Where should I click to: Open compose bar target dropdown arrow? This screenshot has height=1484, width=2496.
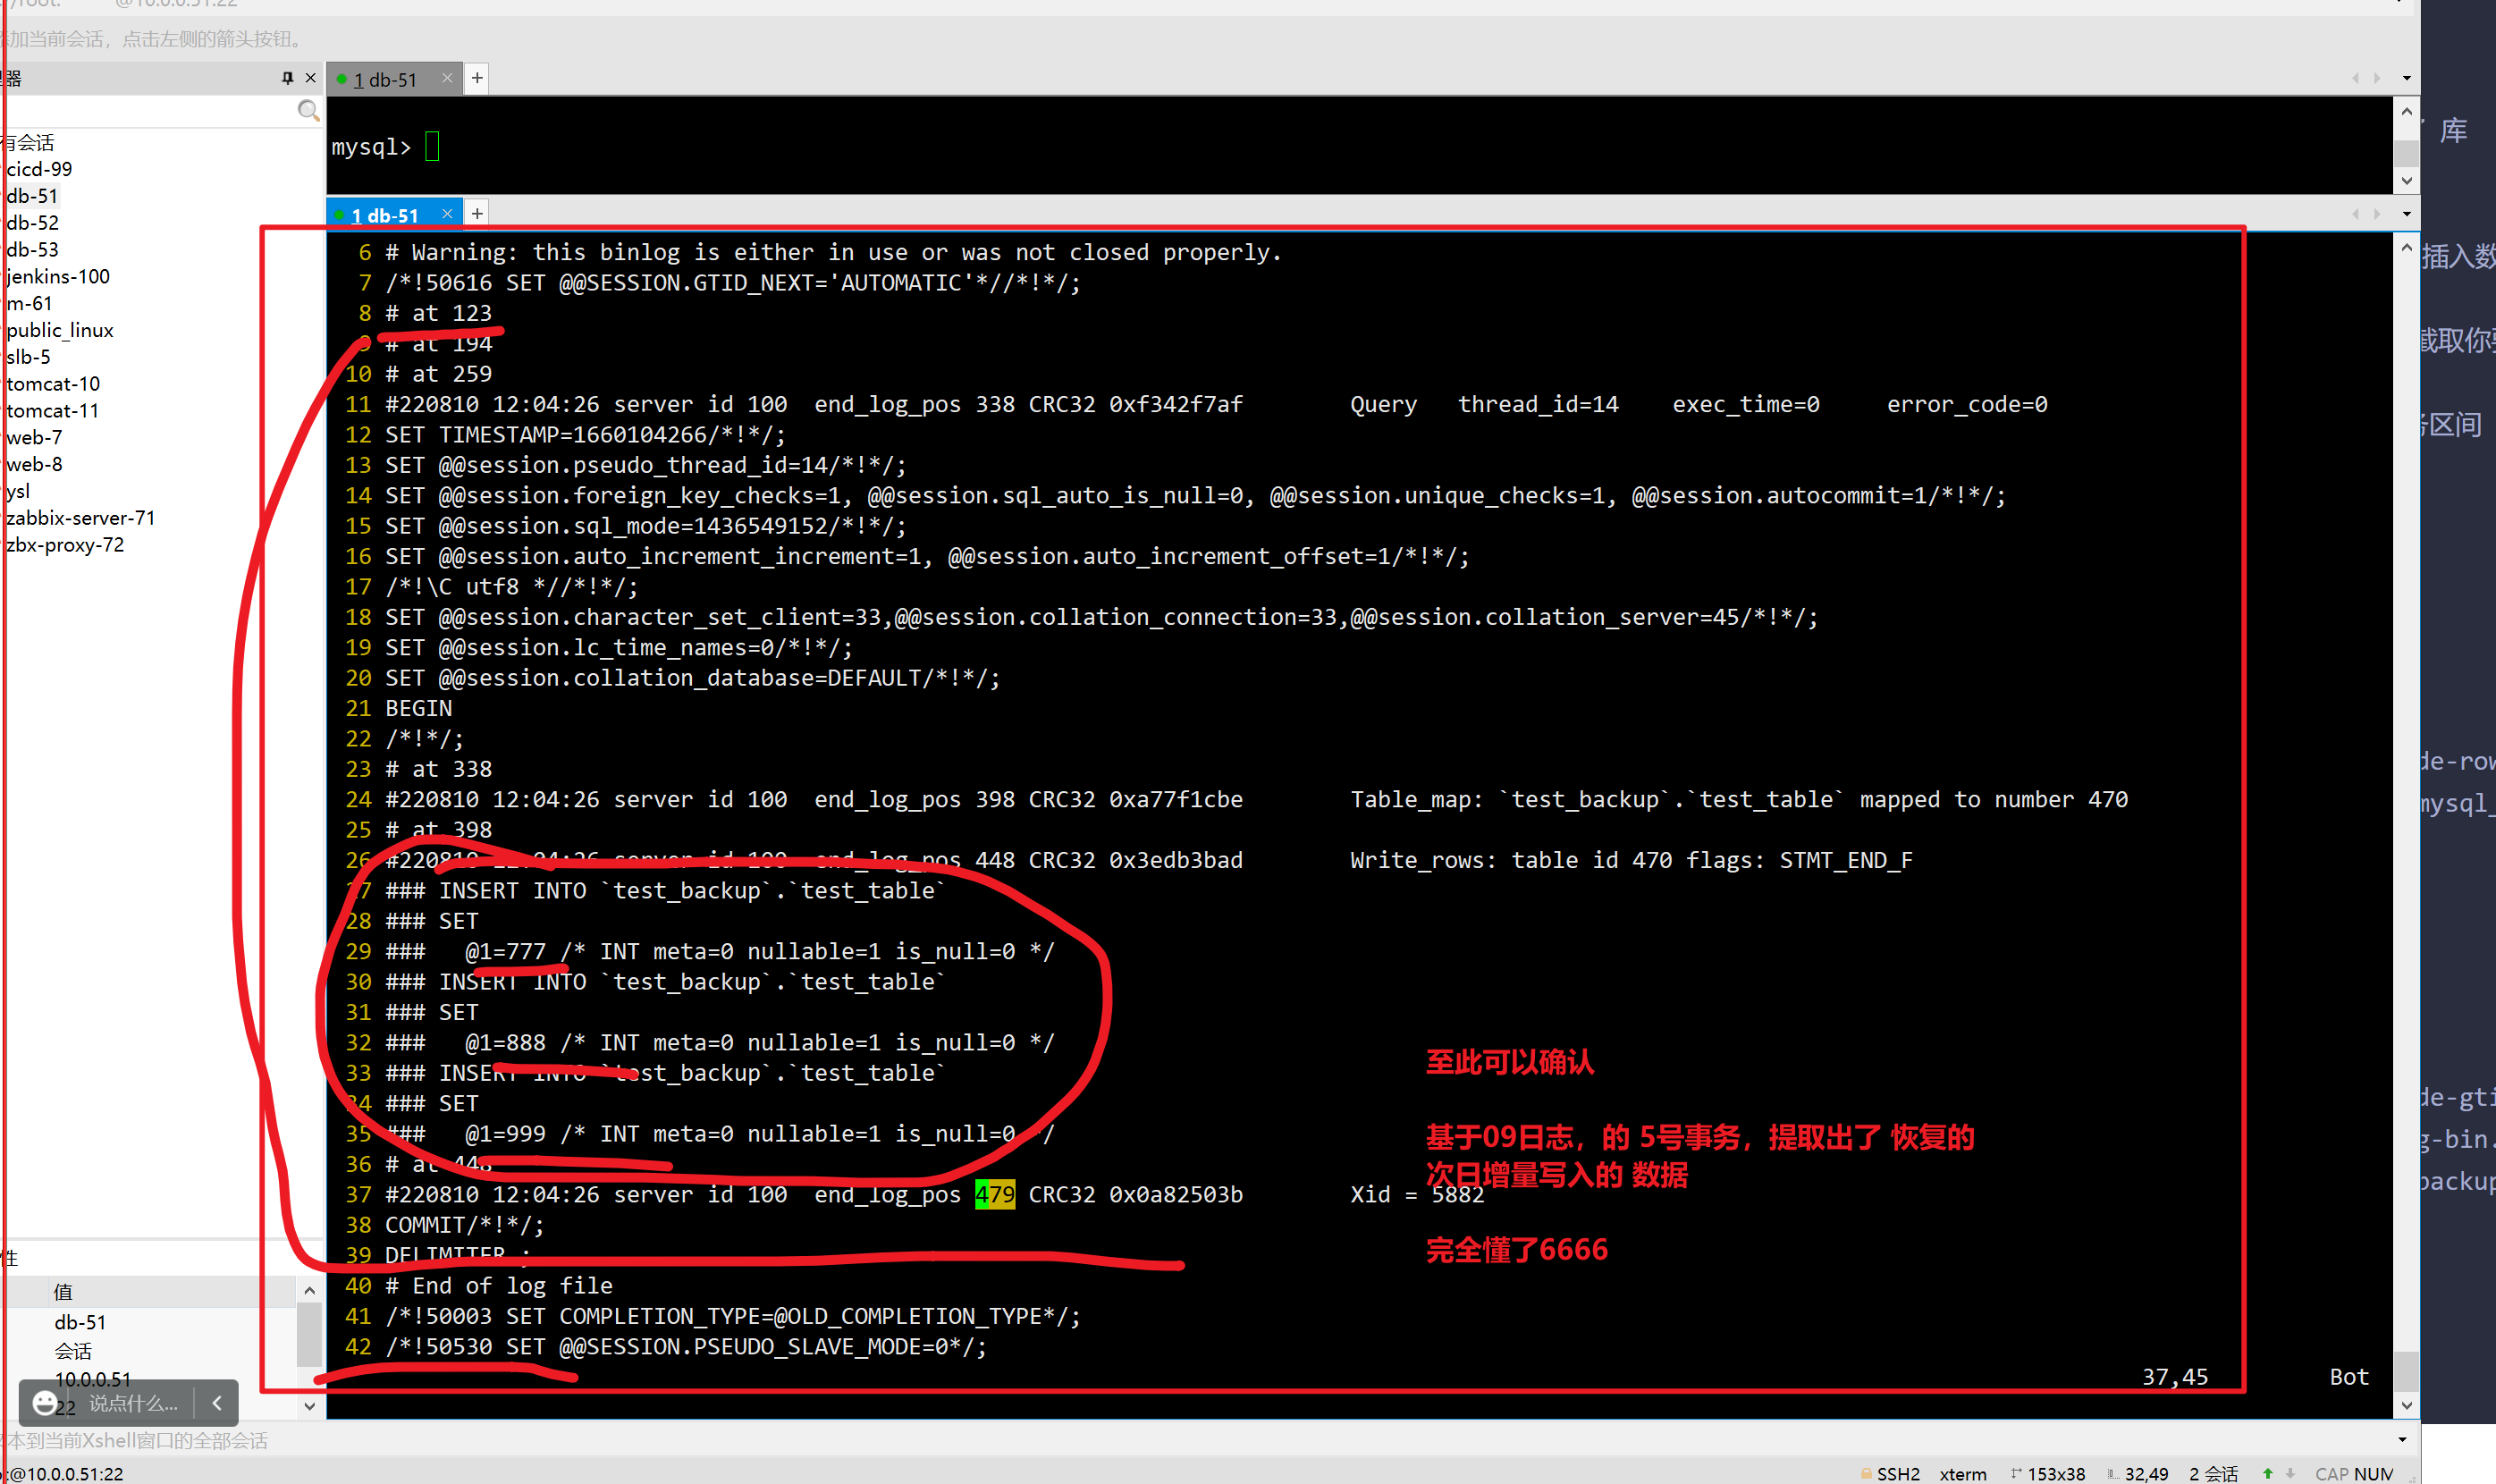click(x=2402, y=1440)
